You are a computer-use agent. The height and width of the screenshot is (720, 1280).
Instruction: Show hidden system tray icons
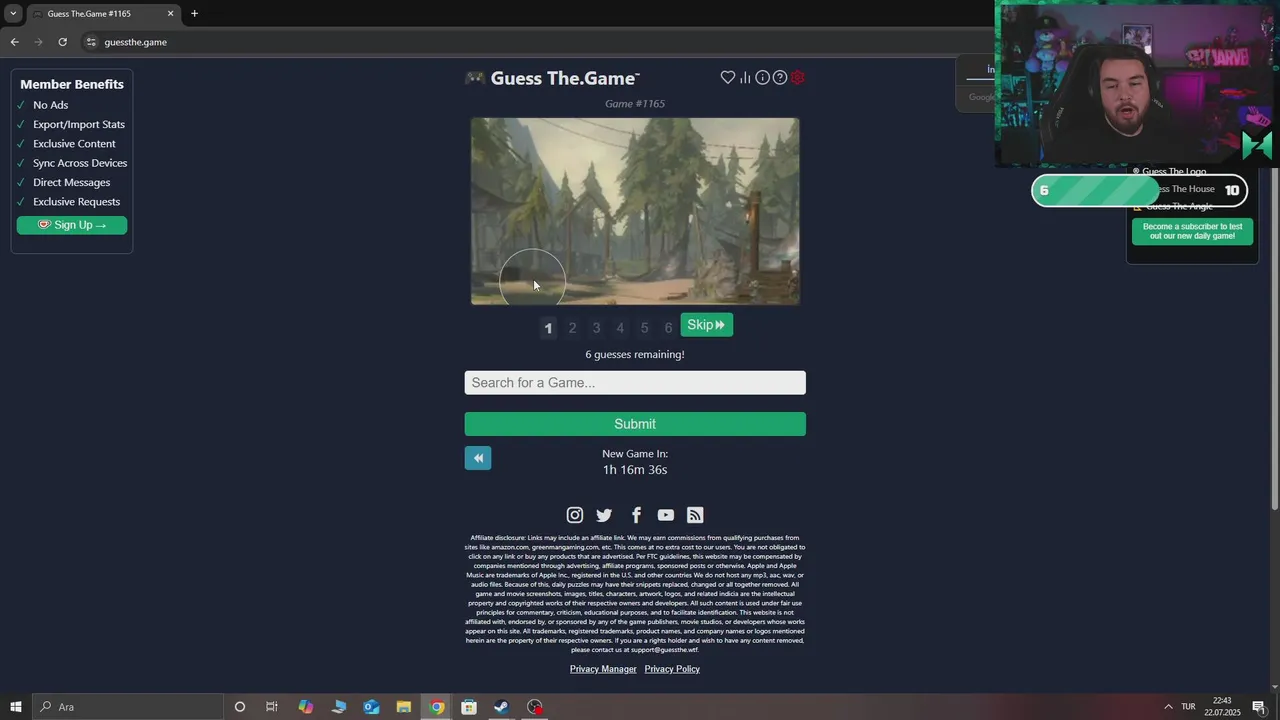(1168, 707)
